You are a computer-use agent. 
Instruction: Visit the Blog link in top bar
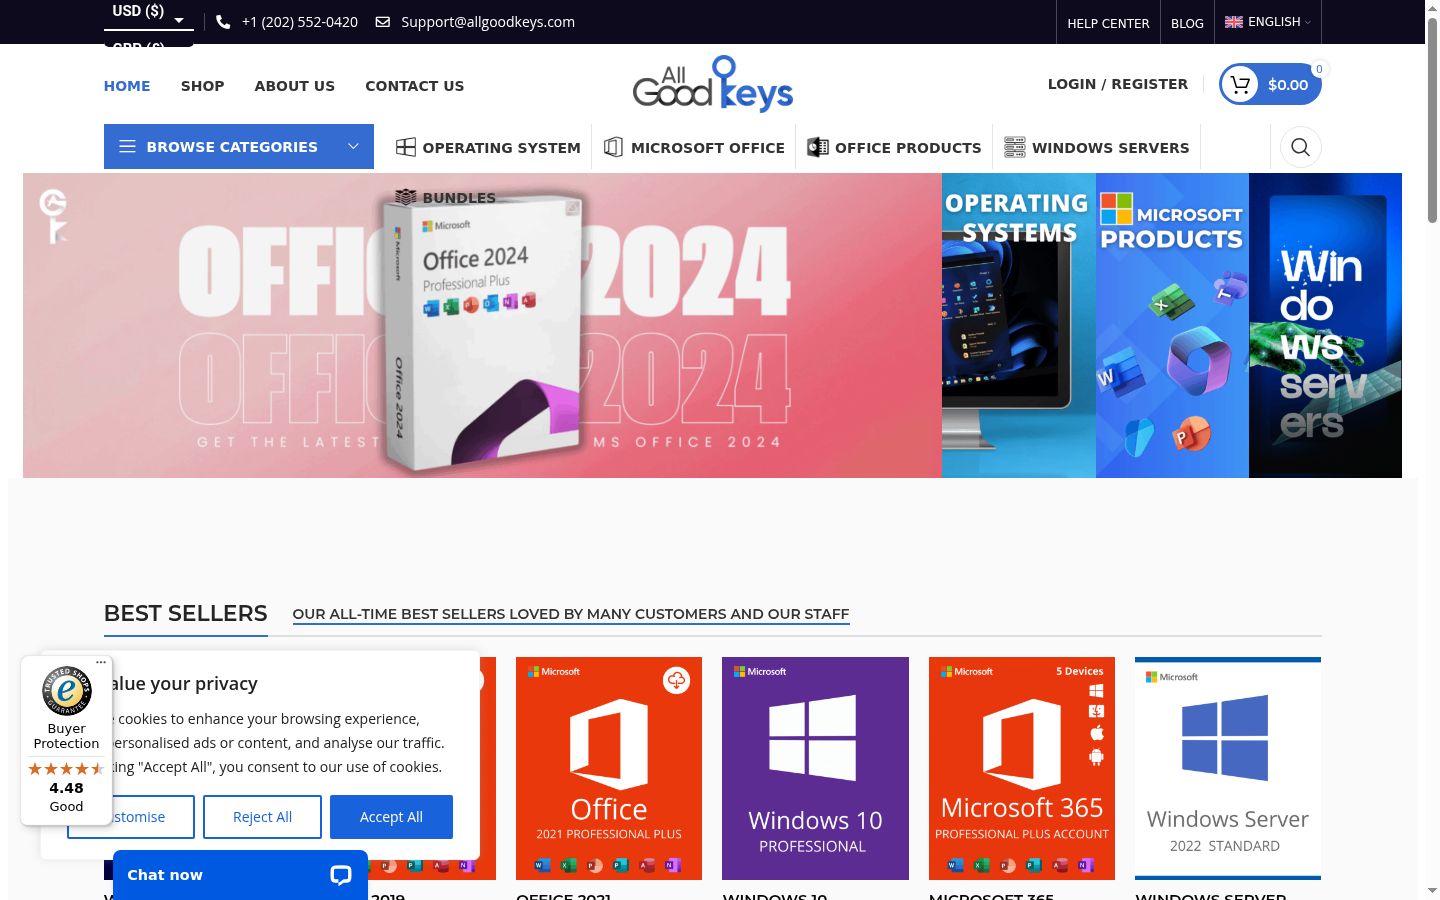coord(1187,23)
